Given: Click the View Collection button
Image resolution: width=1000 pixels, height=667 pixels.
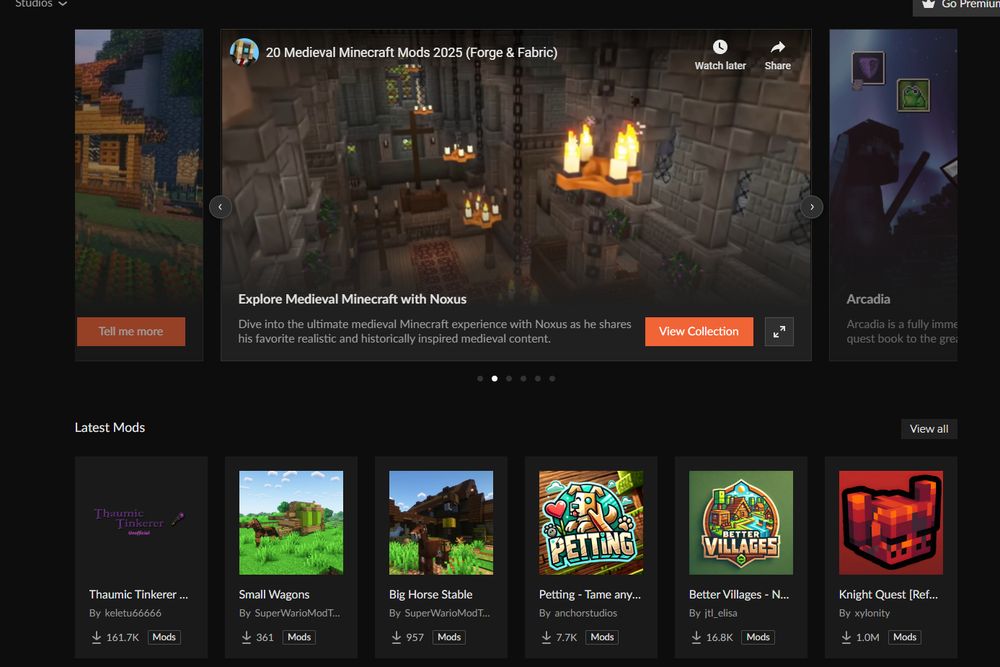Looking at the screenshot, I should click(699, 331).
